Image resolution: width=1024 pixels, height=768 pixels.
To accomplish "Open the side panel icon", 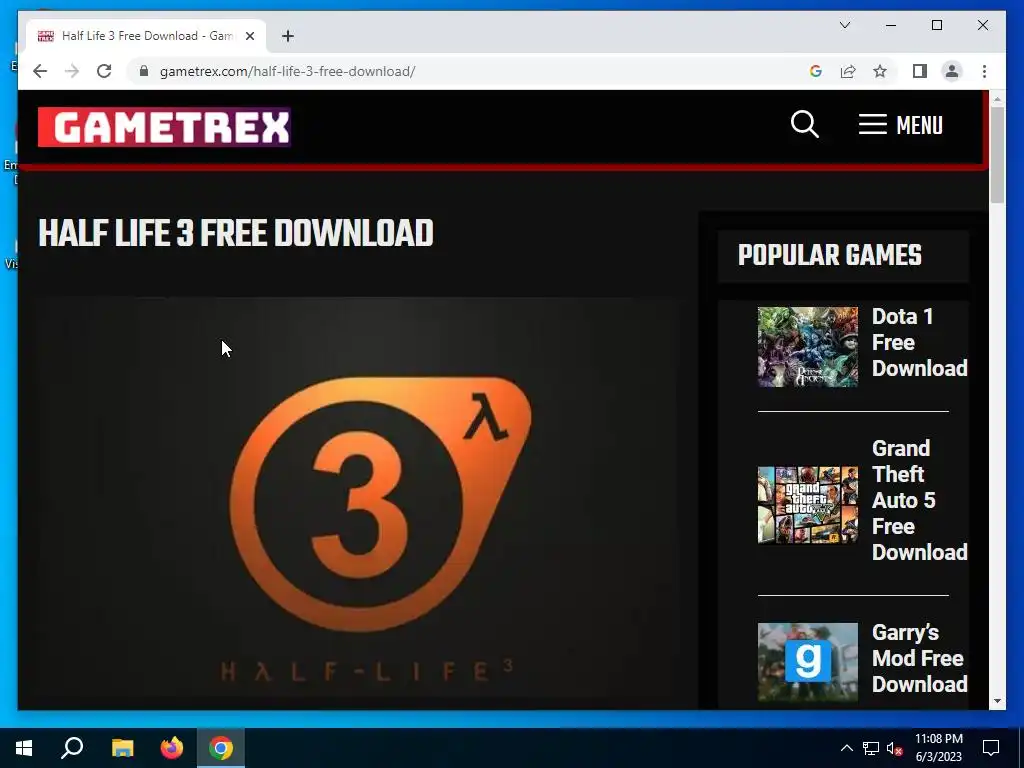I will coord(920,71).
